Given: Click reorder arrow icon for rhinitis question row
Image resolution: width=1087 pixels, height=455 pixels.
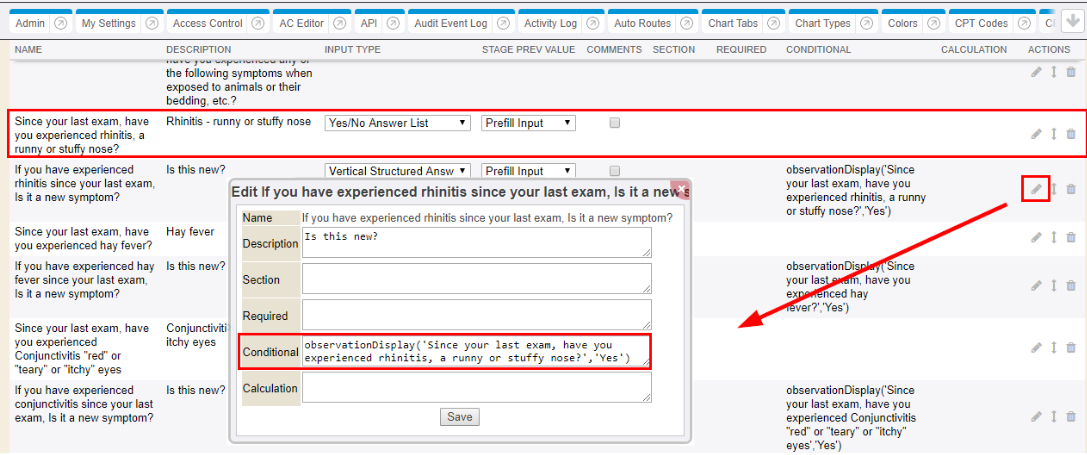Looking at the screenshot, I should (1053, 134).
